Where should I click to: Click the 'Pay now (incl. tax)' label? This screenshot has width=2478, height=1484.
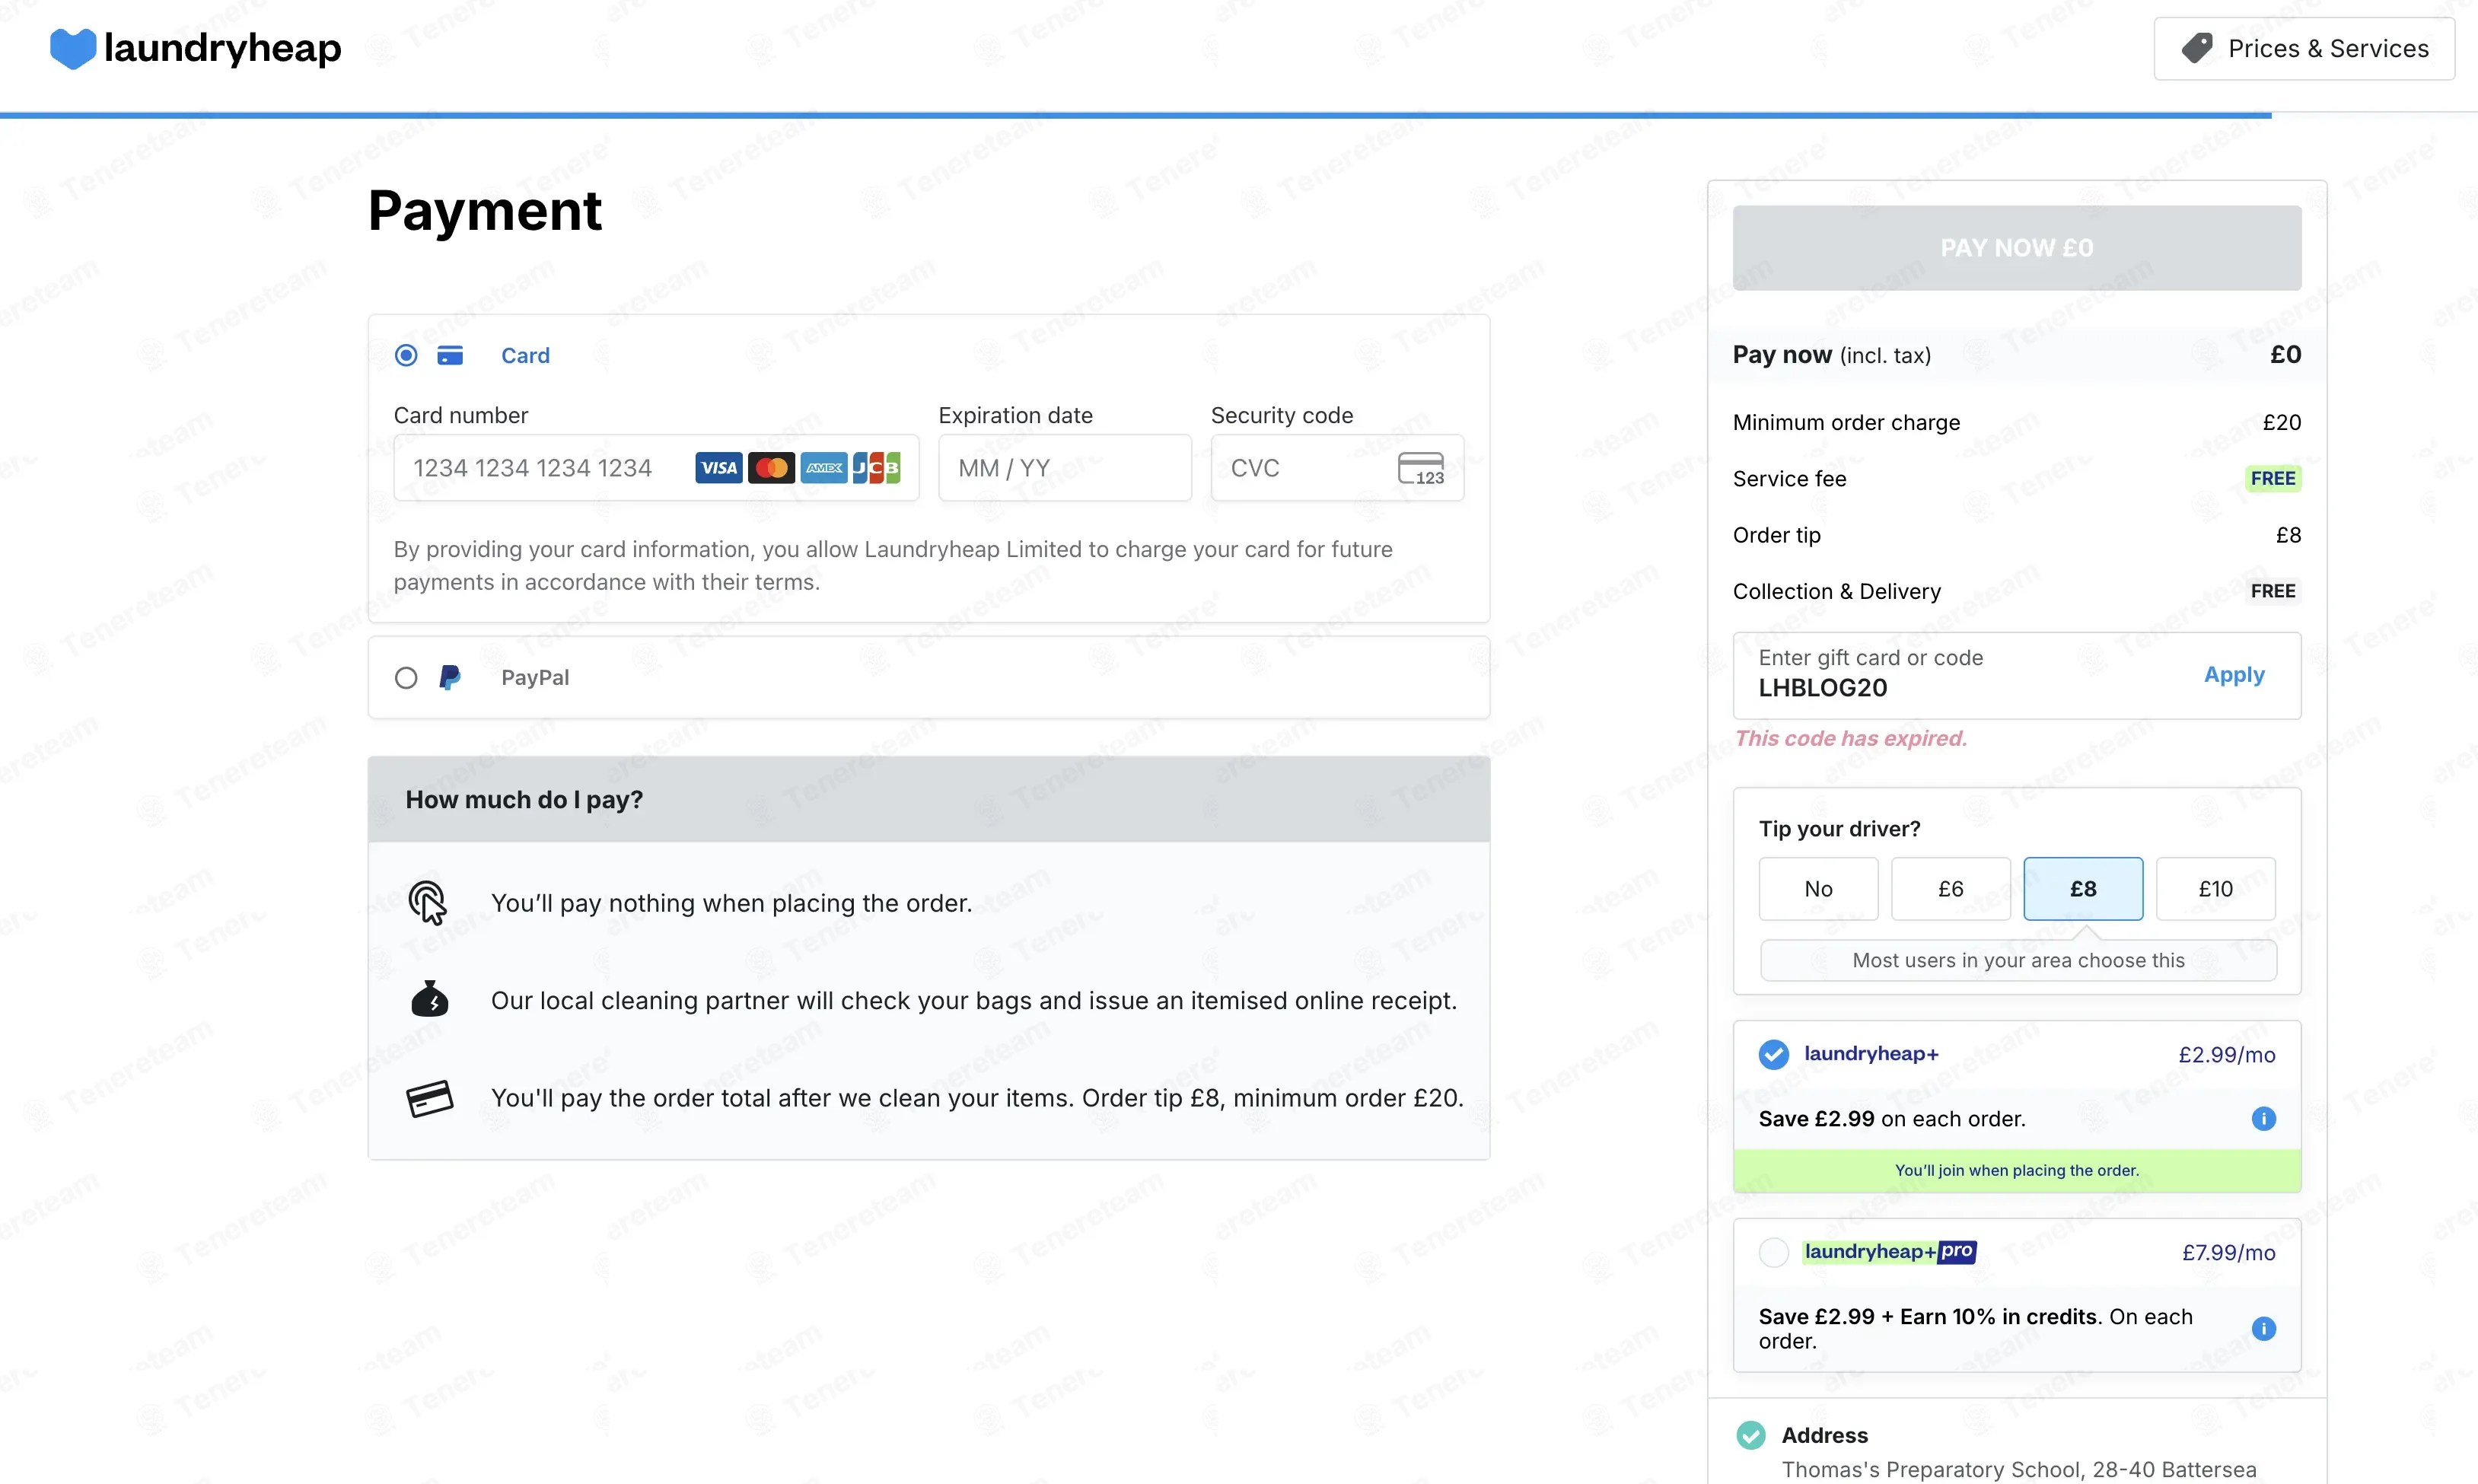tap(1831, 355)
